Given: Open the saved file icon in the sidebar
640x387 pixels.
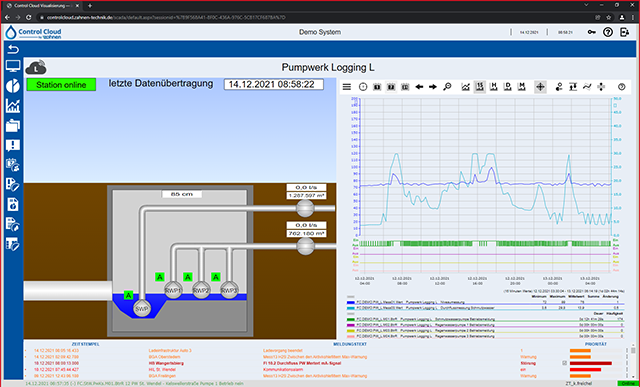Looking at the screenshot, I should (x=13, y=204).
